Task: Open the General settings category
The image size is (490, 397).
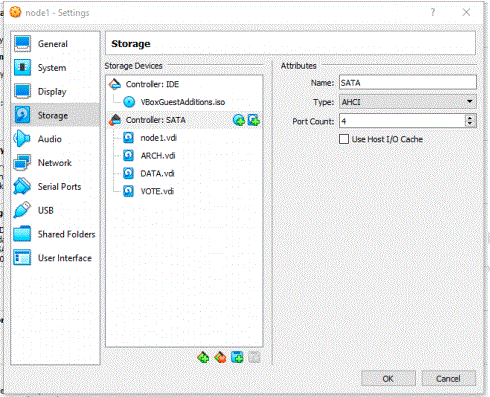Action: [x=55, y=44]
